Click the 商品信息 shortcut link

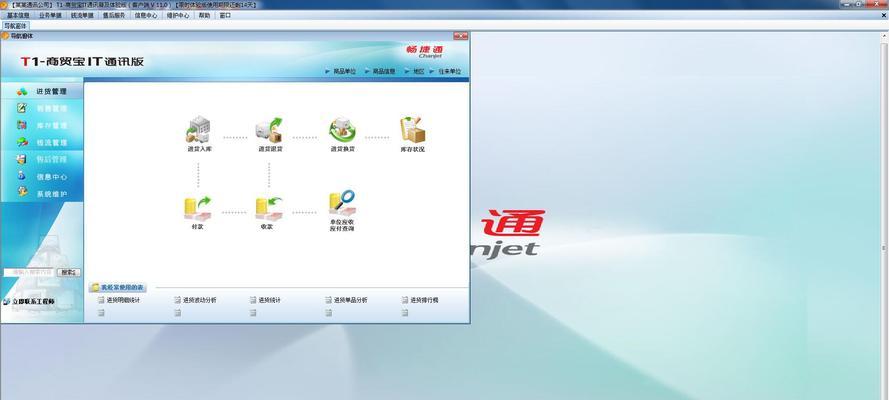pos(384,72)
